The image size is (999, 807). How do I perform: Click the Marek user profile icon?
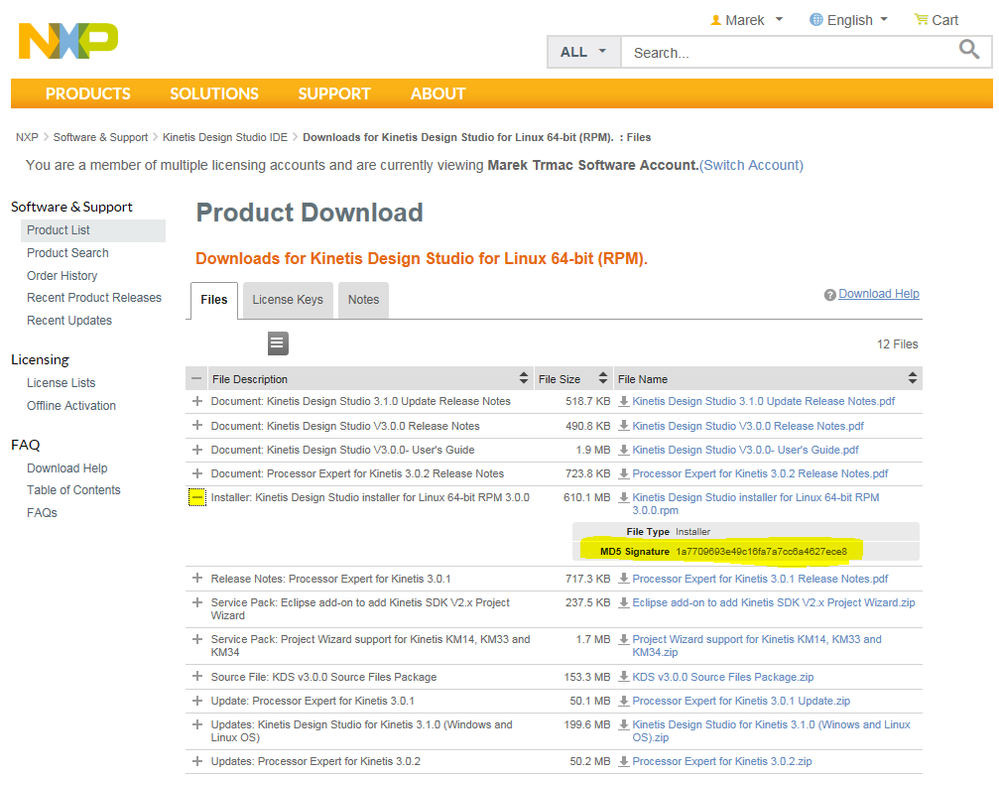(715, 20)
